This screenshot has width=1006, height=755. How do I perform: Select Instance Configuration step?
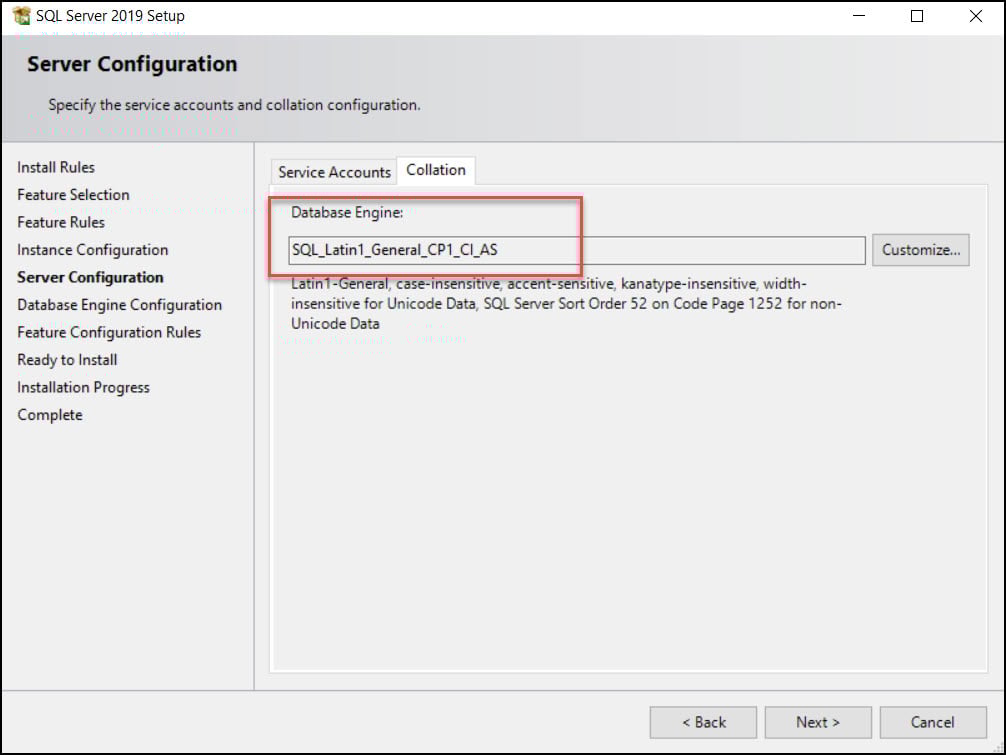point(92,250)
